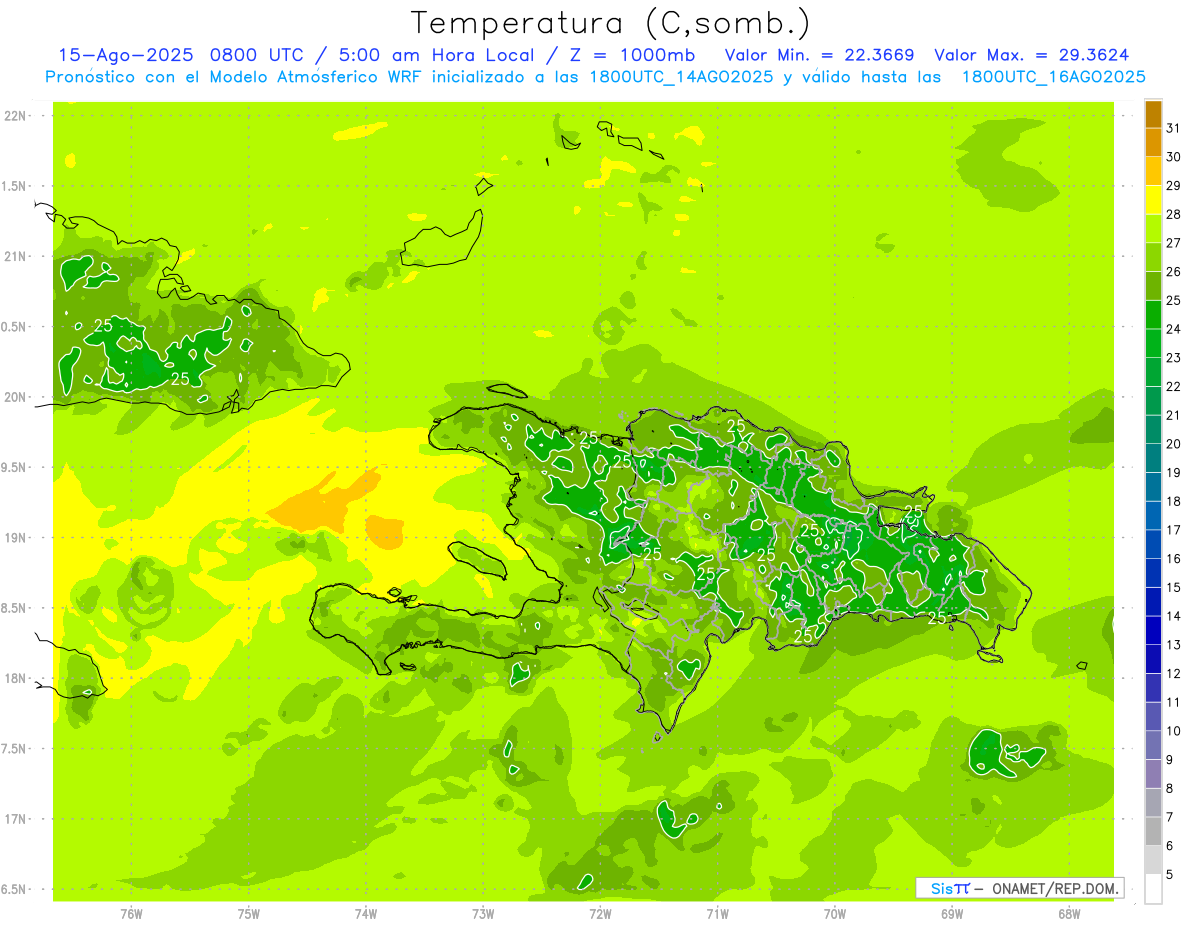Click the '68W' longitude axis label
The width and height of the screenshot is (1200, 927).
pos(1068,914)
